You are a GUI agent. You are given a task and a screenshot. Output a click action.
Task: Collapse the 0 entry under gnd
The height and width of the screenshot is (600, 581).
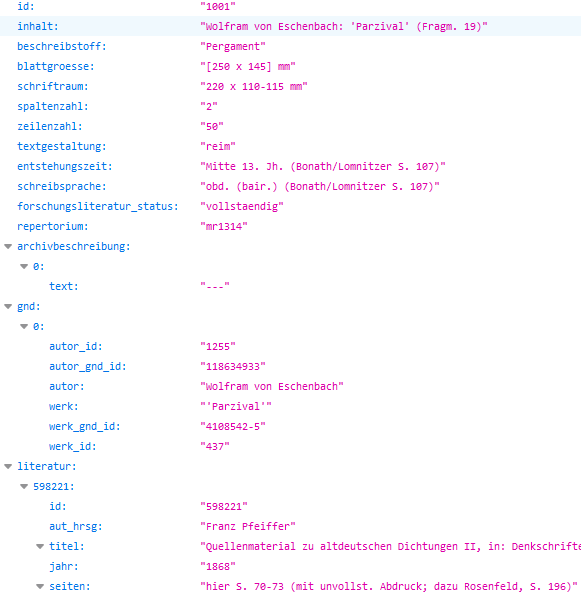(x=24, y=326)
